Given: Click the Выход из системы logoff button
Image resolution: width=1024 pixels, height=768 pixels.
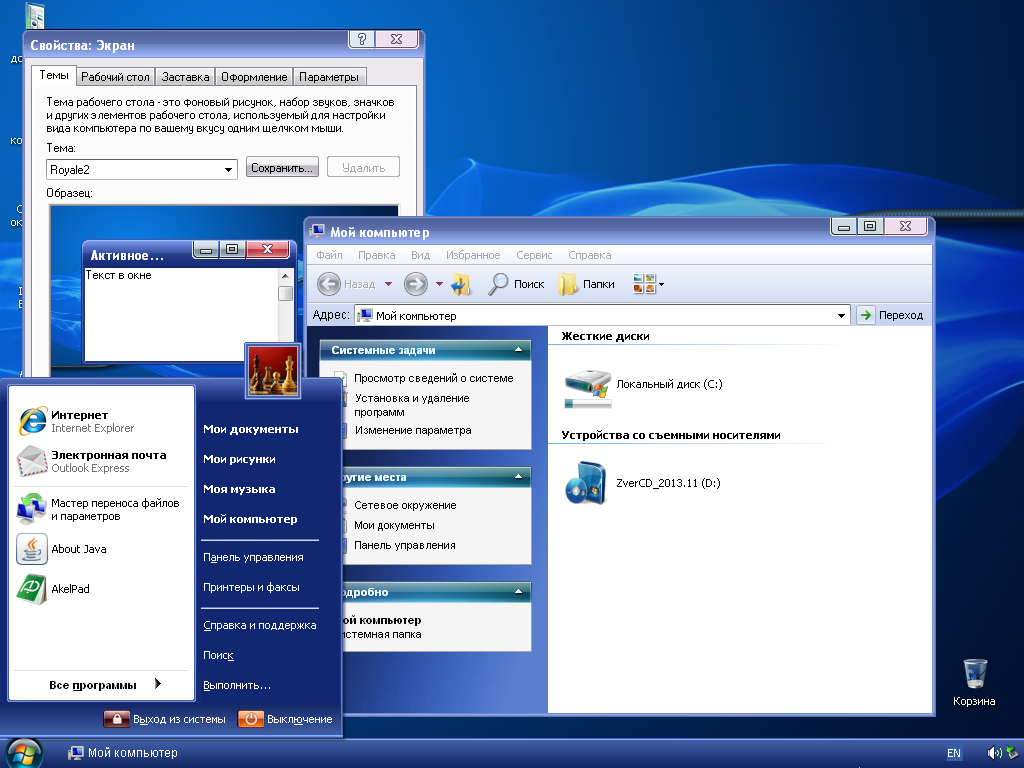Looking at the screenshot, I should tap(165, 719).
